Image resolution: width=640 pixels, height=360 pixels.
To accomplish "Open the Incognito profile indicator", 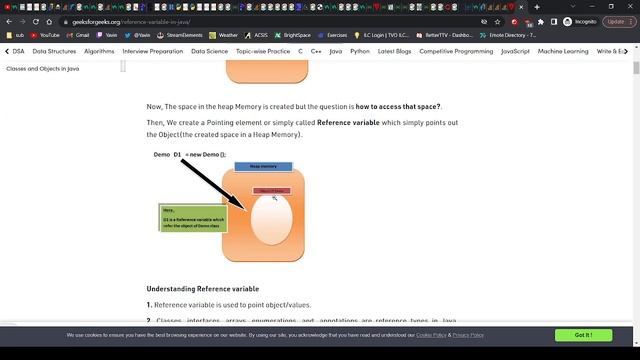I will 580,22.
